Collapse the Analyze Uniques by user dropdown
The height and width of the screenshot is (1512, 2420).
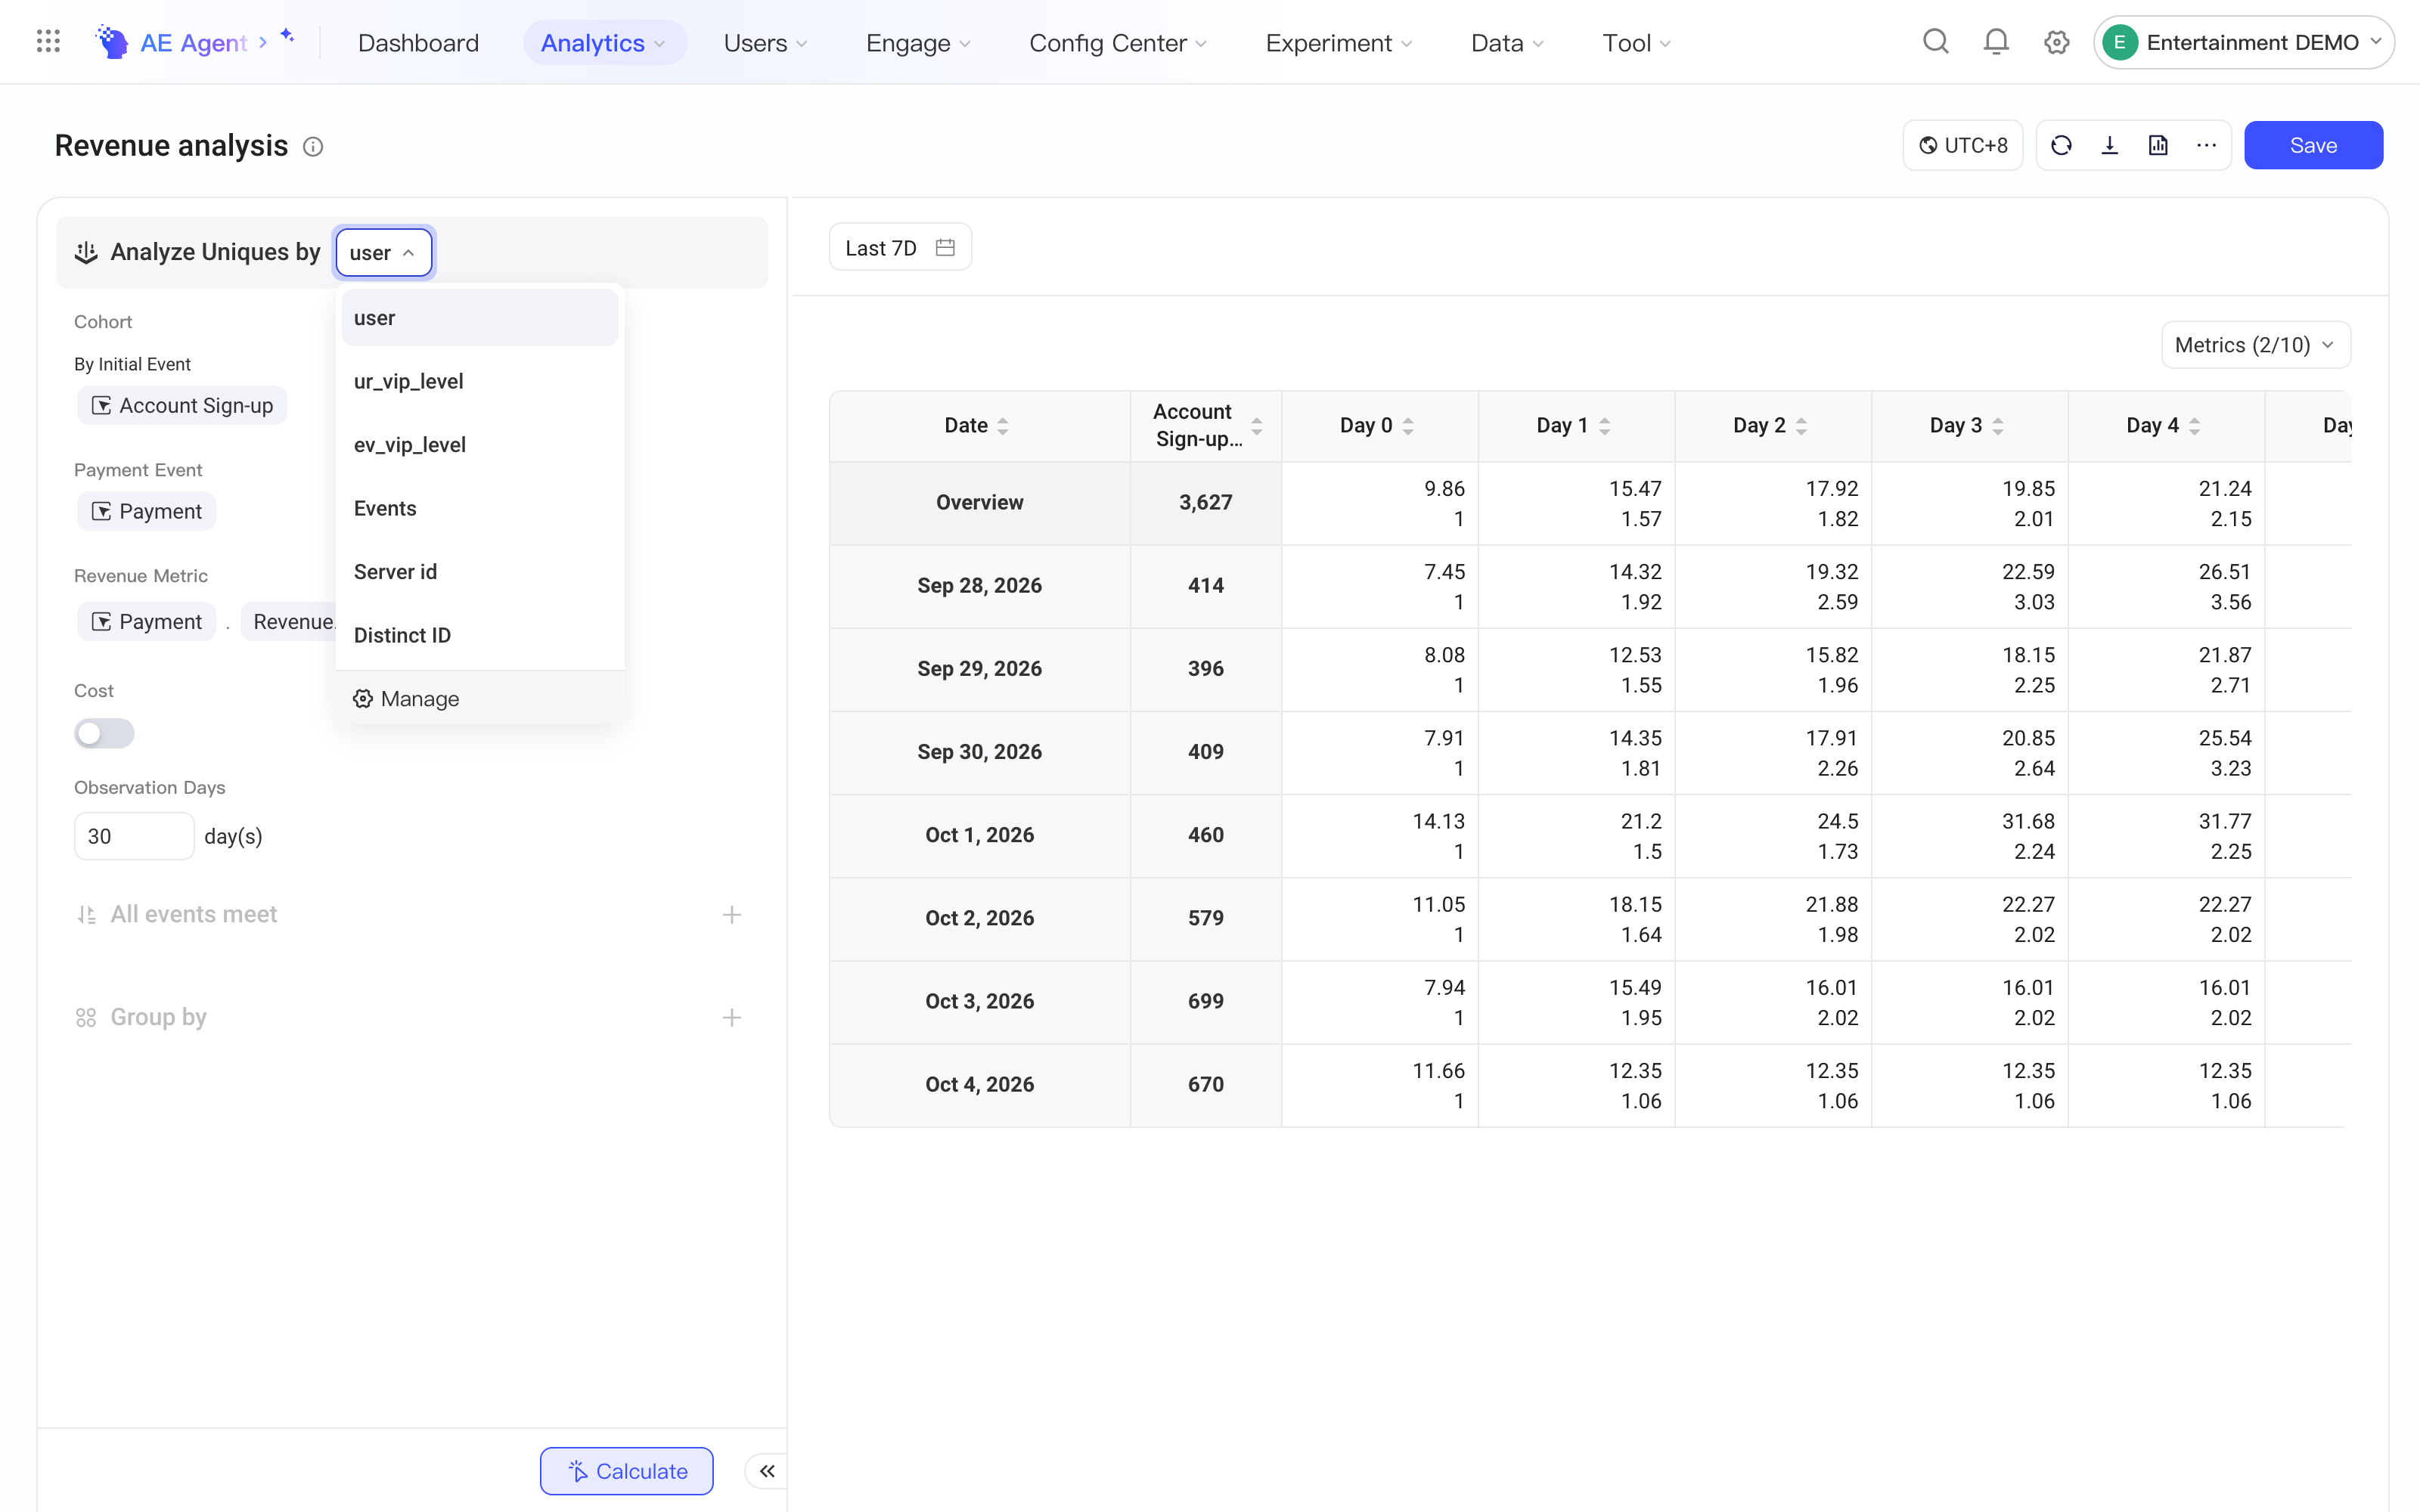tap(384, 252)
